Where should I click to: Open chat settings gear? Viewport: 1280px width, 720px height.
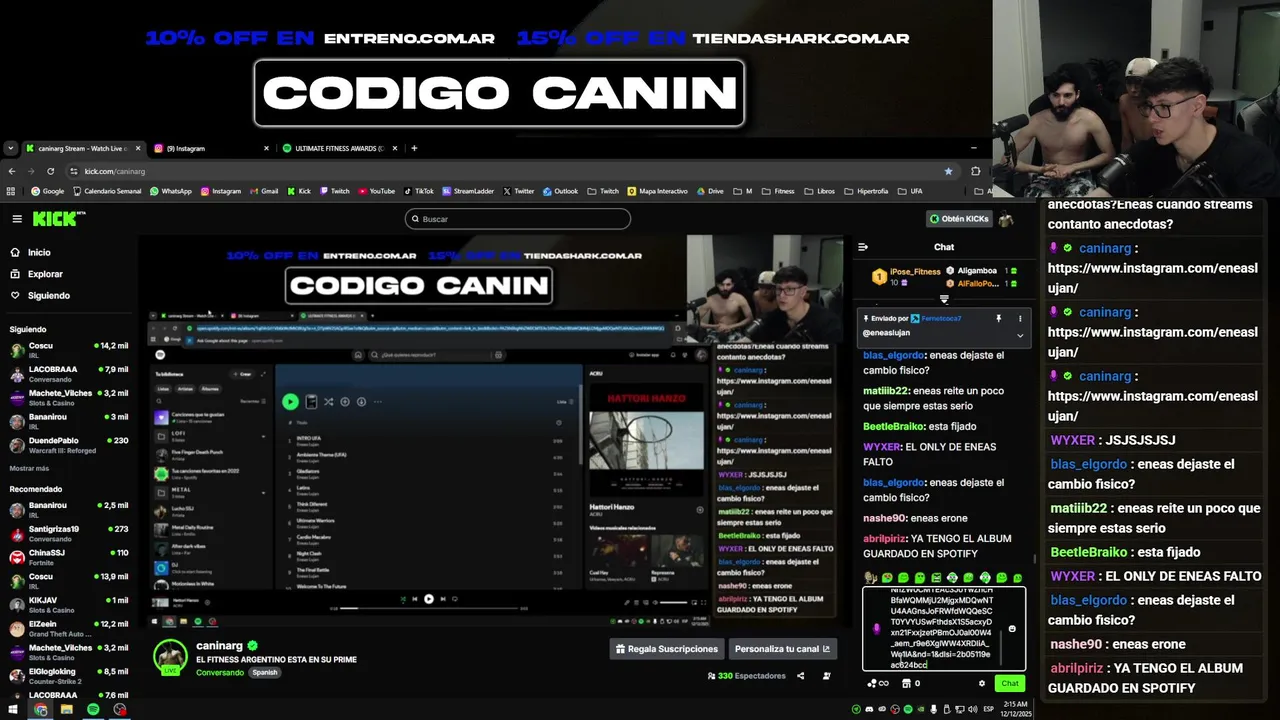coord(981,683)
